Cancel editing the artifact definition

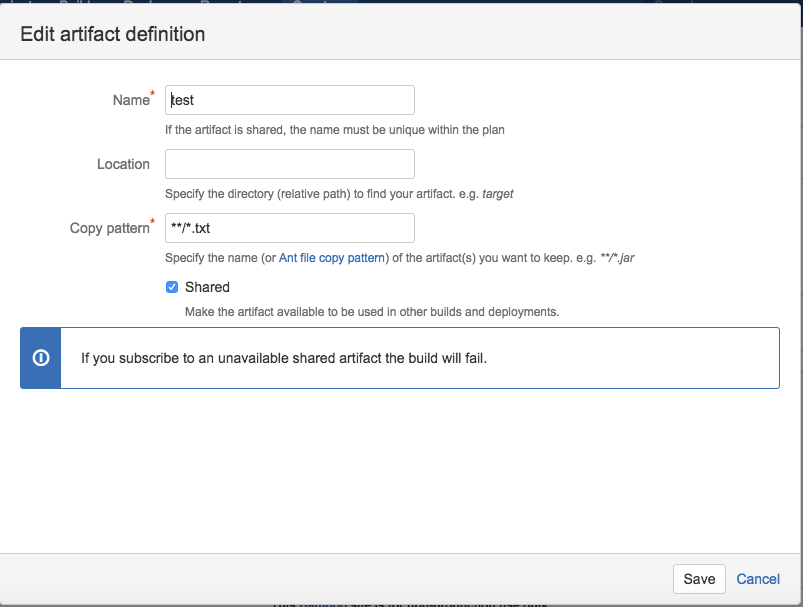click(758, 579)
